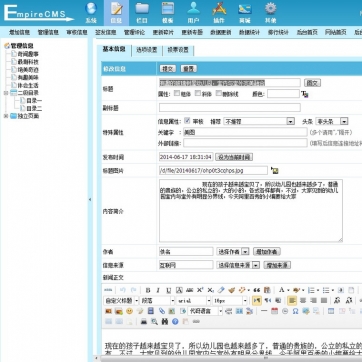Click the Bold B icon in editor
The height and width of the screenshot is (362, 362).
pyautogui.click(x=148, y=290)
